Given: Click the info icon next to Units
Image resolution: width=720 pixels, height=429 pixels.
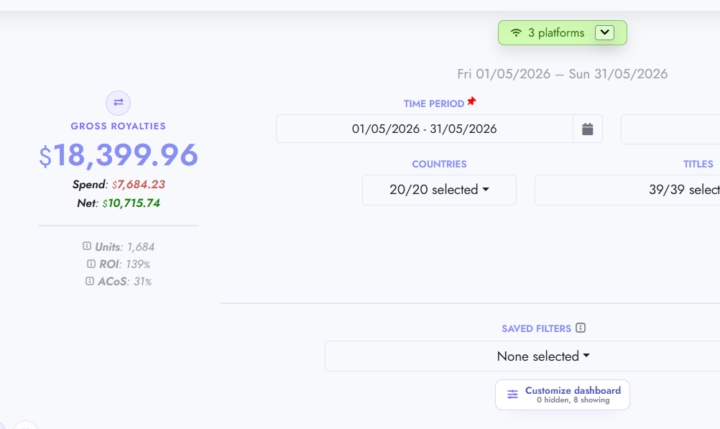Looking at the screenshot, I should (x=87, y=246).
